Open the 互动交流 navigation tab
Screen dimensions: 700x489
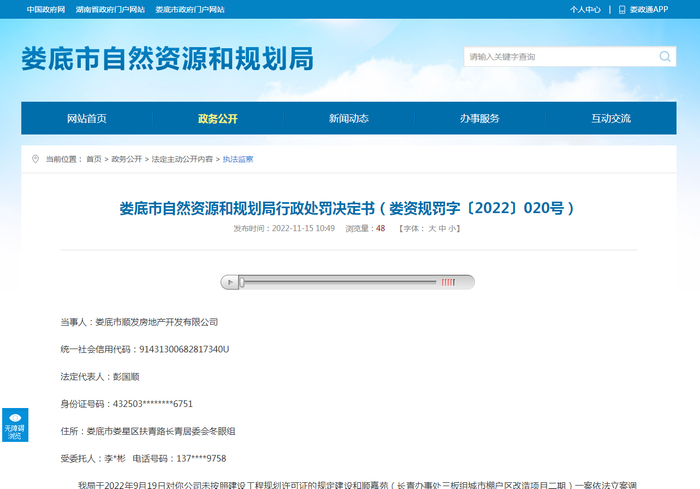[611, 118]
